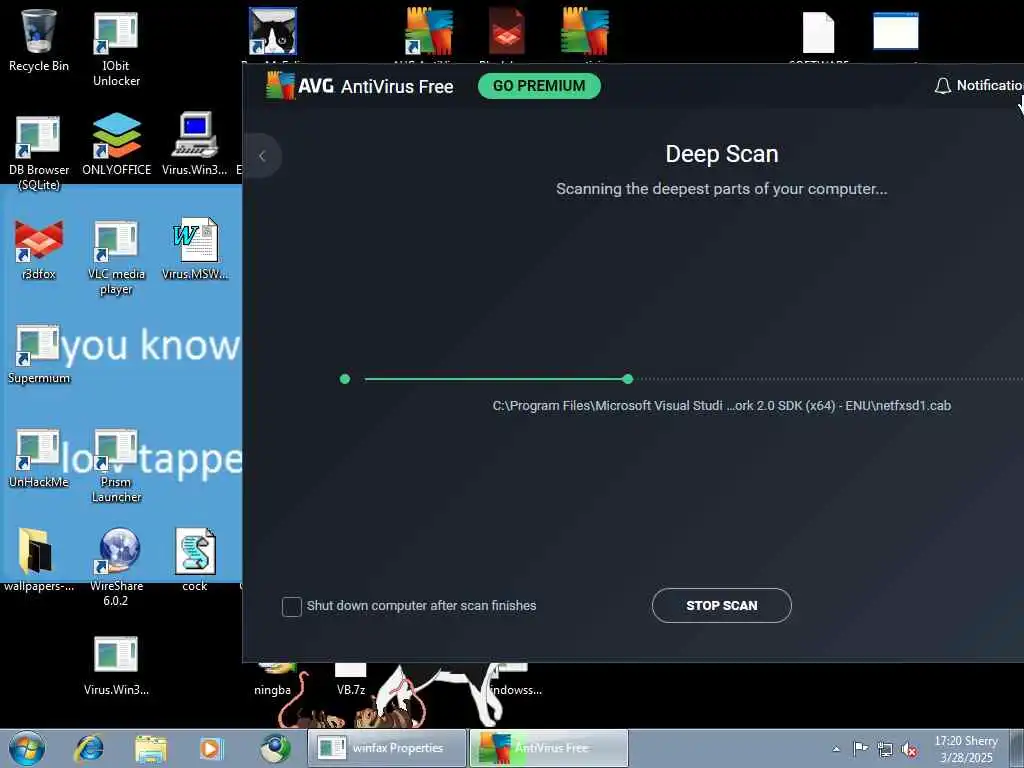The height and width of the screenshot is (768, 1024).
Task: Select the dark red document icon on desktop
Action: pos(507,31)
